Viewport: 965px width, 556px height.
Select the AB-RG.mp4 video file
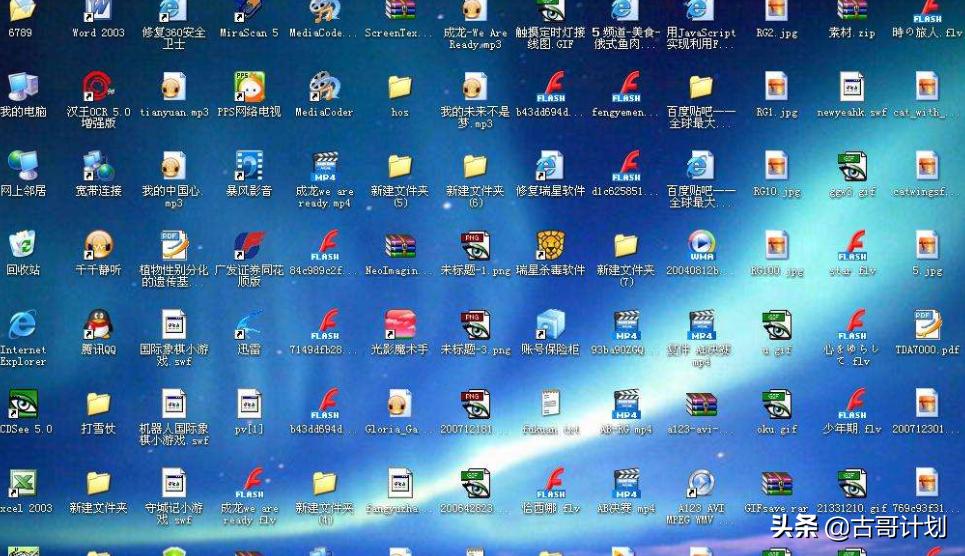point(626,404)
